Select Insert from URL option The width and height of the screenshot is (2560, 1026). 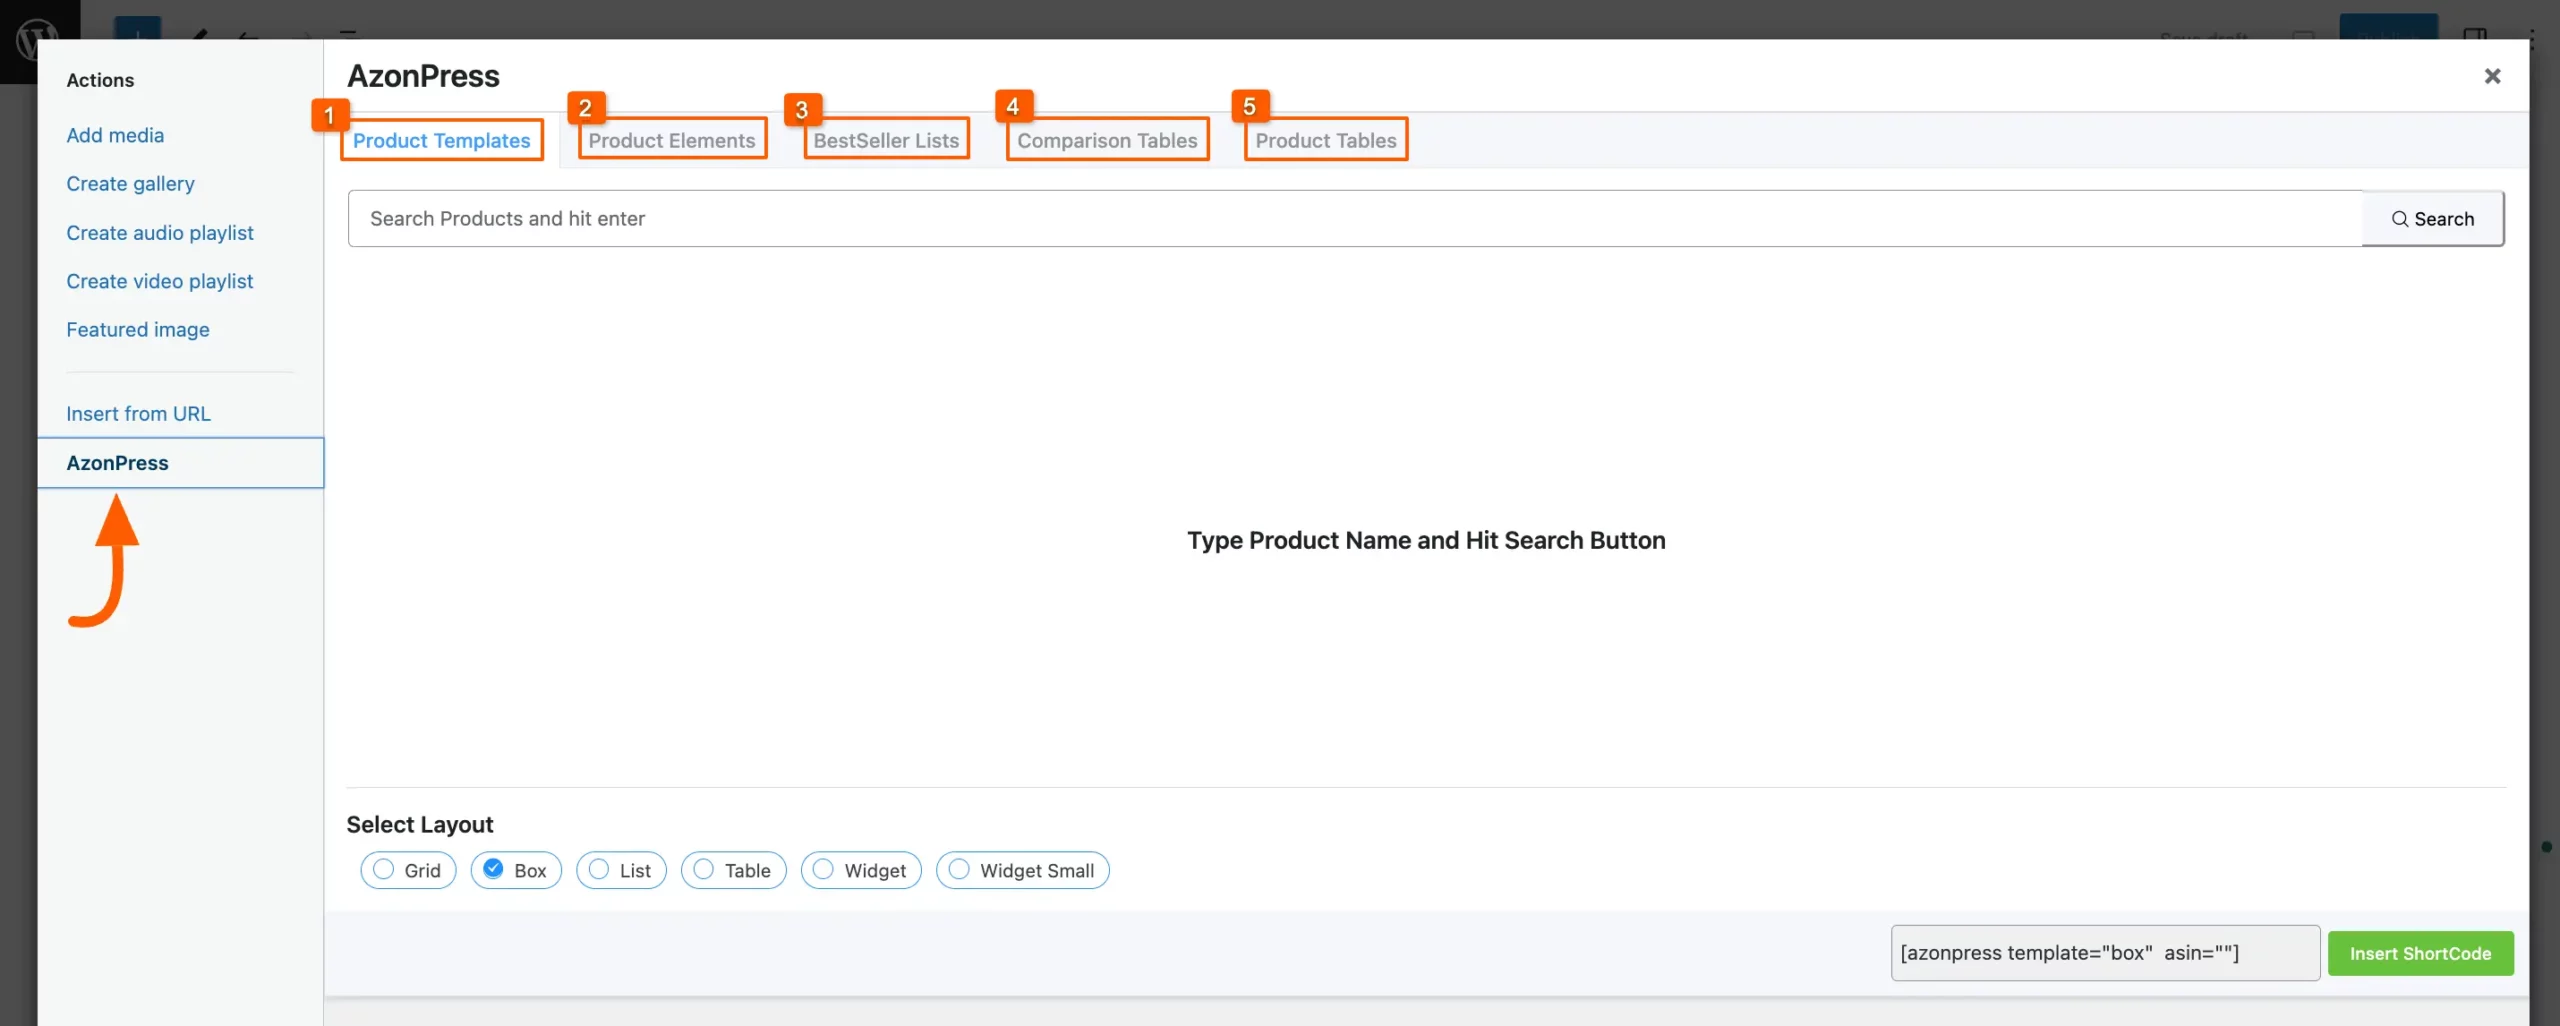pos(138,414)
